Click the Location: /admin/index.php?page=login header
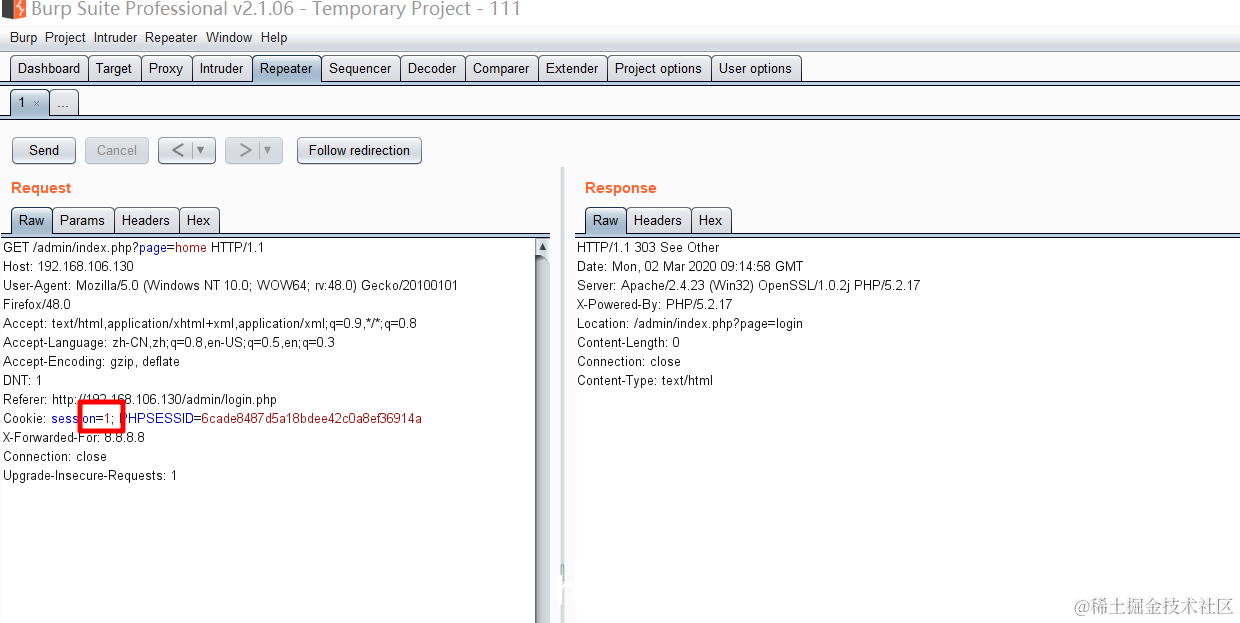1240x623 pixels. [690, 323]
